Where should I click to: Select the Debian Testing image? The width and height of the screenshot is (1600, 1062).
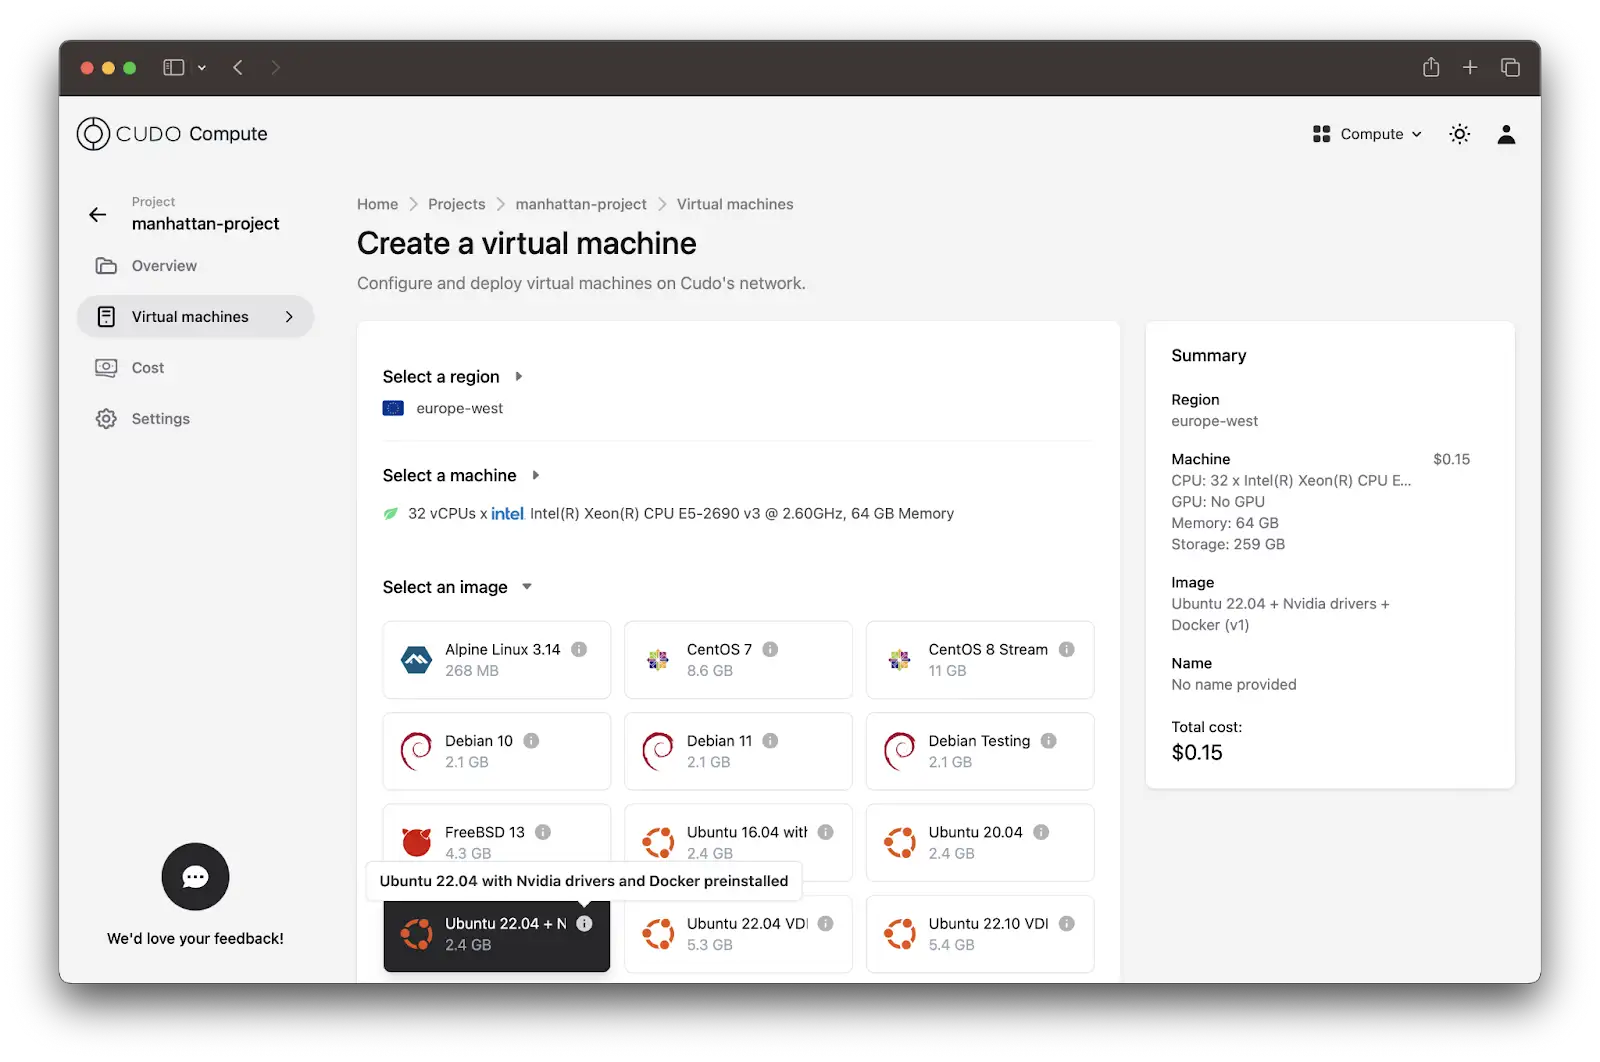pos(980,751)
